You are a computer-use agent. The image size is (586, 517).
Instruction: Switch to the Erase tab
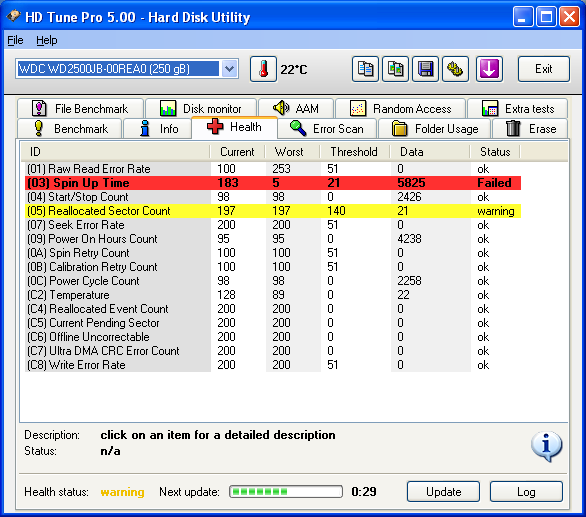tap(530, 129)
